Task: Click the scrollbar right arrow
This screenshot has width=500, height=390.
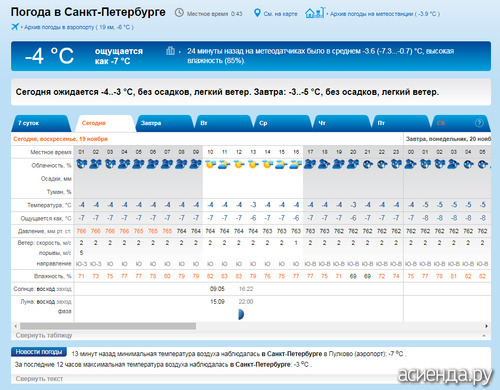Action: 487,326
